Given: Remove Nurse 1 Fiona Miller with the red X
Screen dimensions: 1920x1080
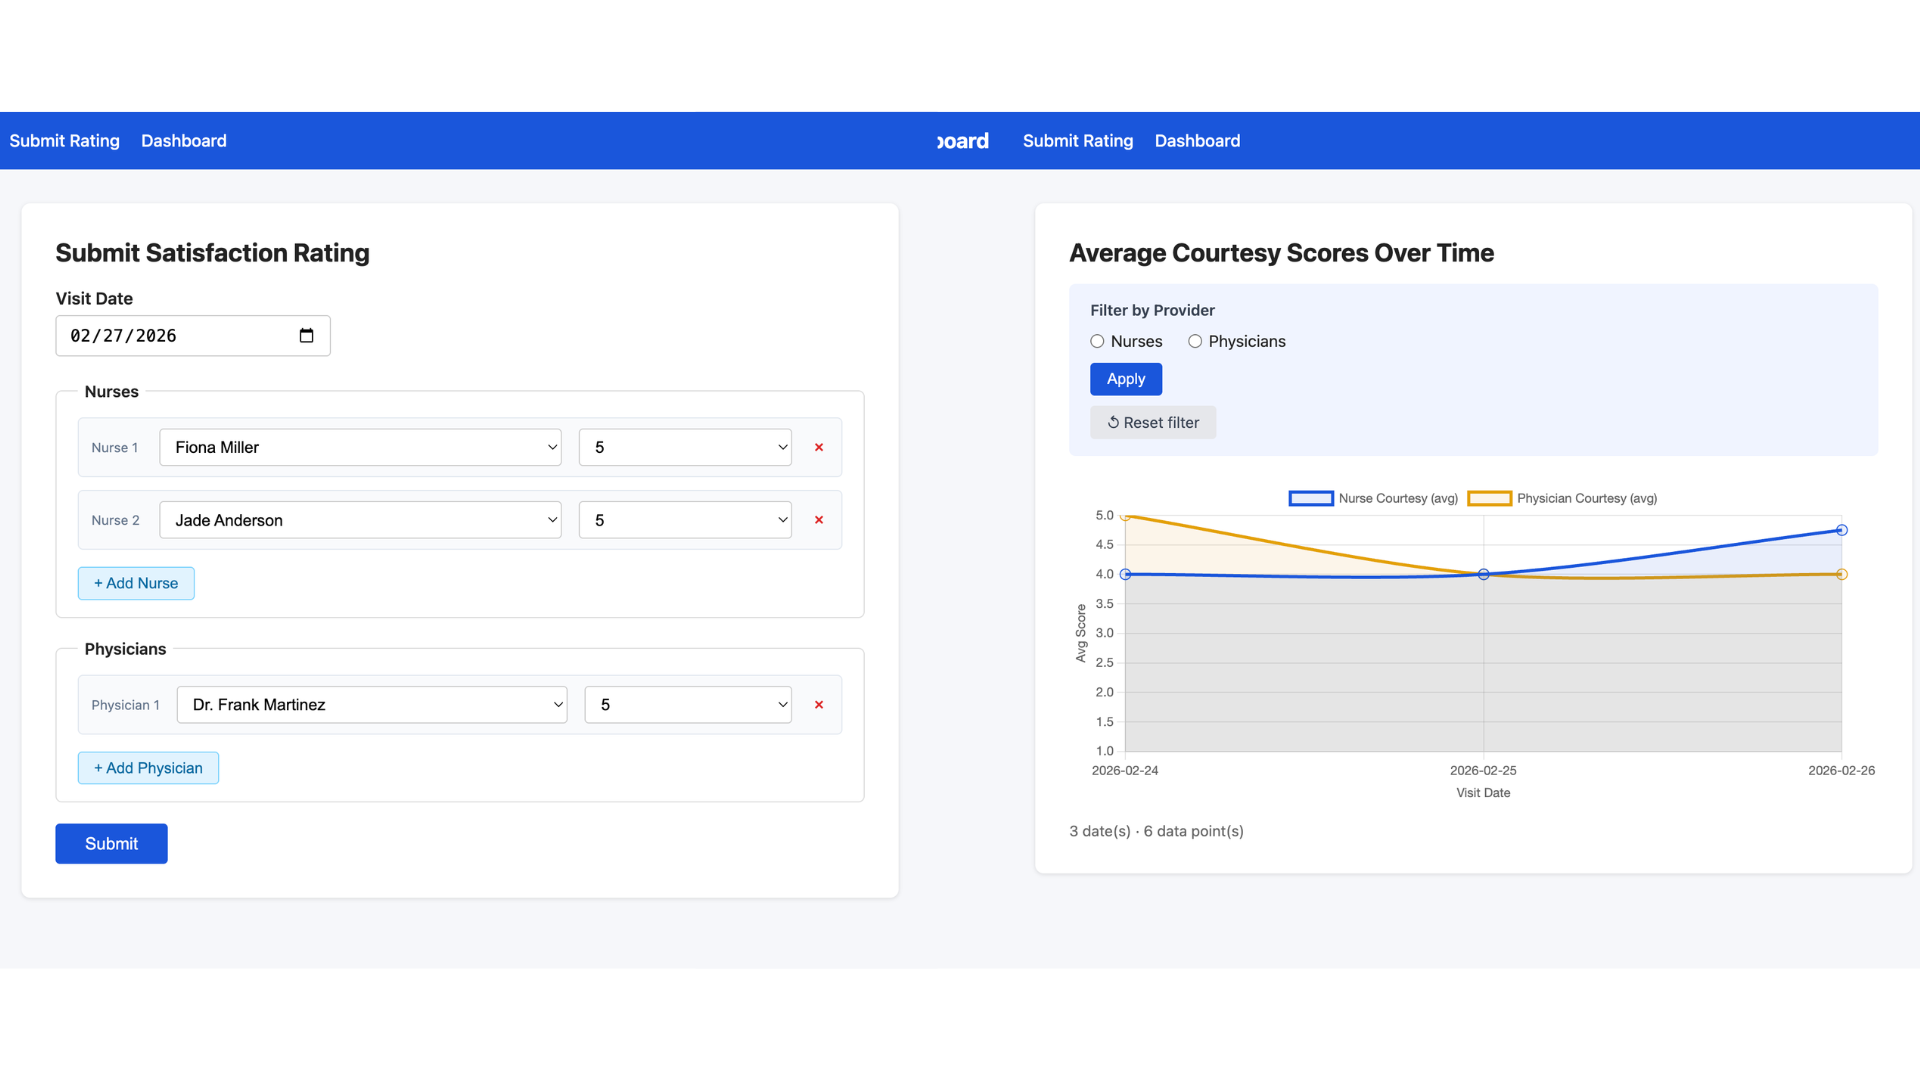Looking at the screenshot, I should click(818, 447).
